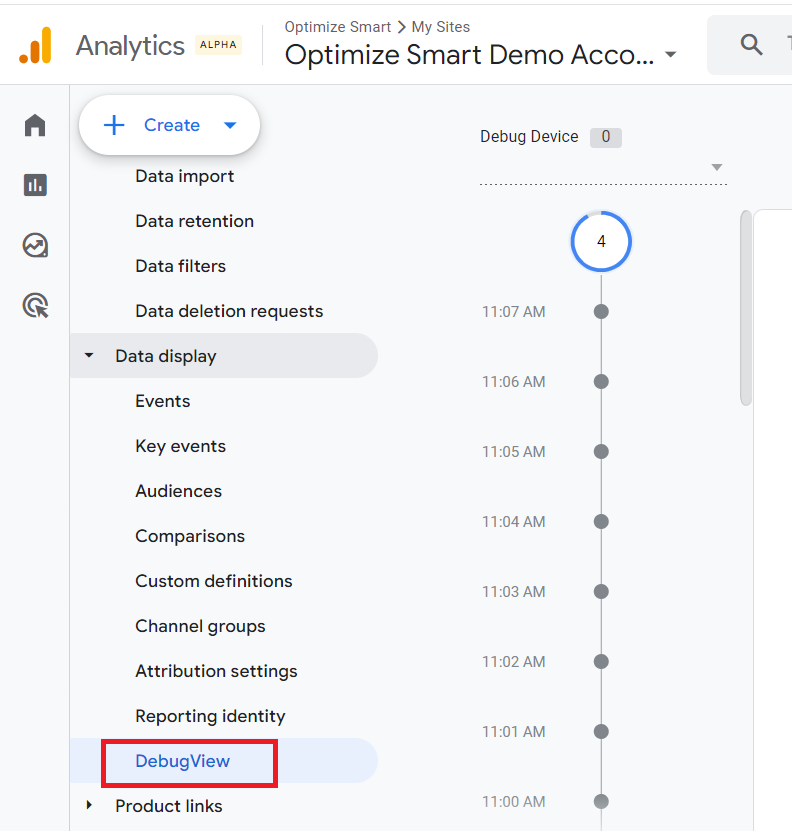This screenshot has width=792, height=831.
Task: Click the Debug Device count badge
Action: tap(606, 137)
